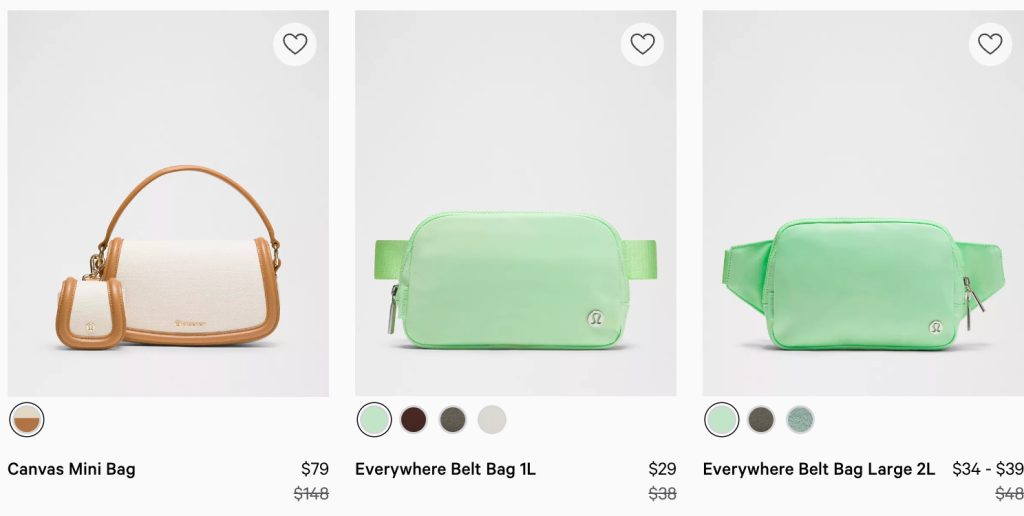This screenshot has height=516, width=1024.
Task: Select the dark grey swatch for Belt Bag 1L
Action: tap(453, 420)
